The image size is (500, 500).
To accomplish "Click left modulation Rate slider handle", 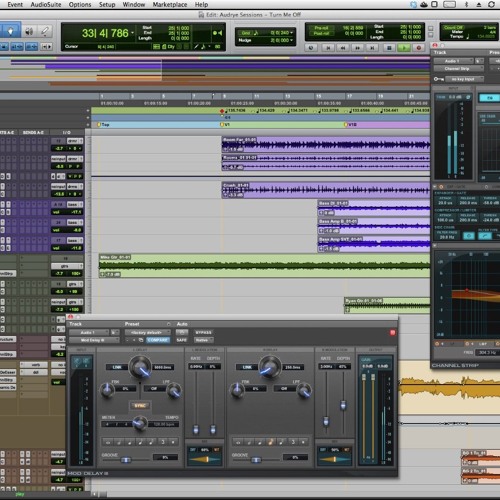I will point(196,429).
